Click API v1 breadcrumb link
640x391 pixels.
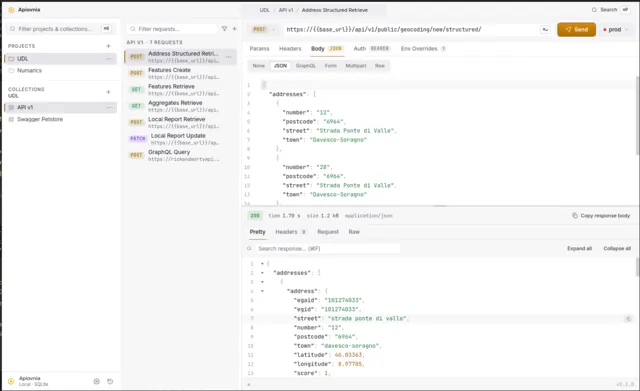click(286, 10)
